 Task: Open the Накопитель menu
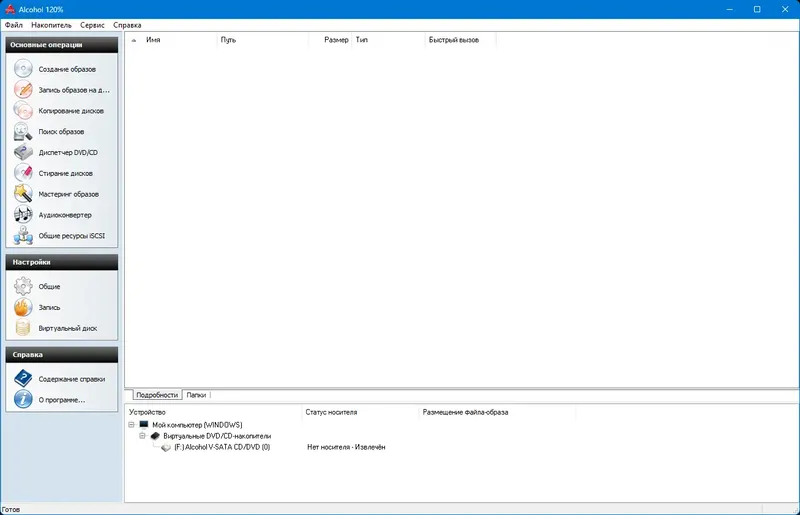[x=51, y=25]
